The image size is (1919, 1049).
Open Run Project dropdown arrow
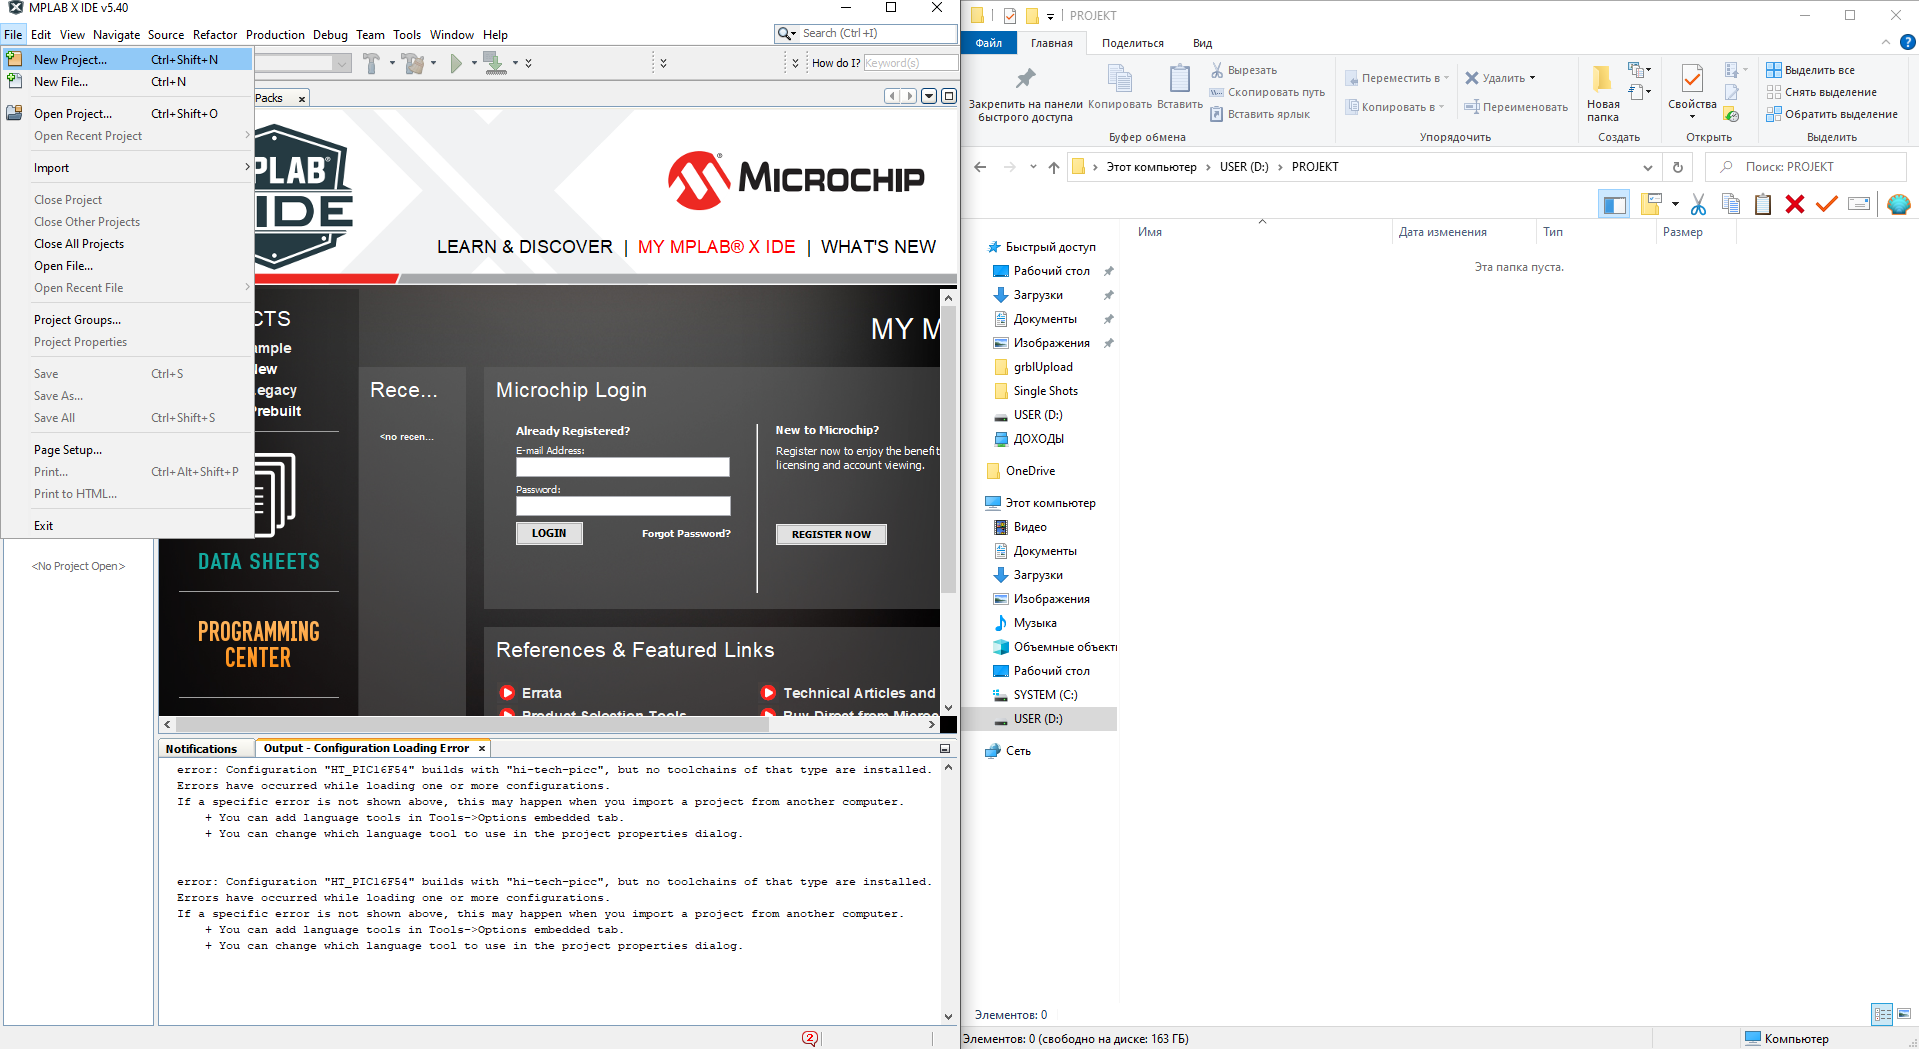pos(474,63)
